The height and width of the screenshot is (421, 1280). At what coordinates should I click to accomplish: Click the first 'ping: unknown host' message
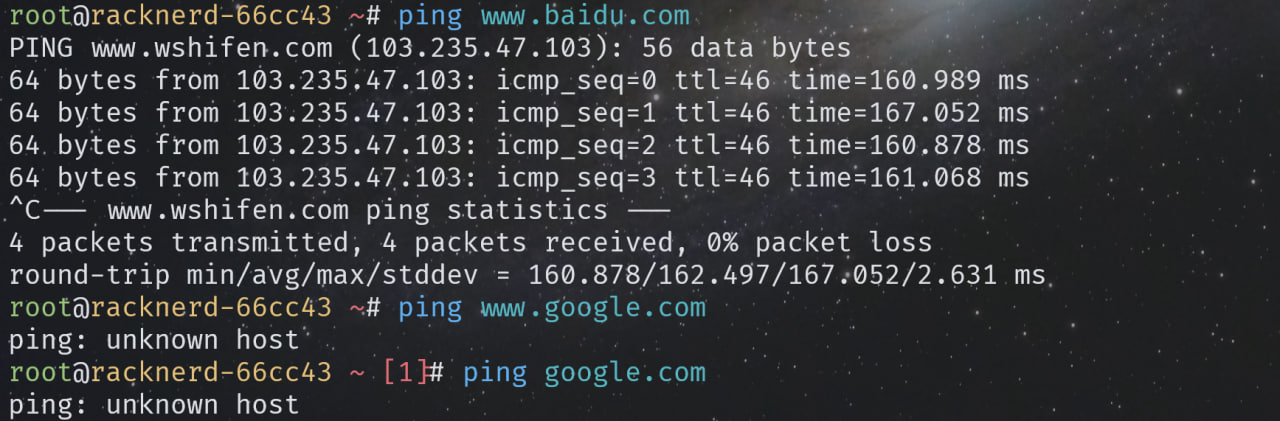coord(154,340)
